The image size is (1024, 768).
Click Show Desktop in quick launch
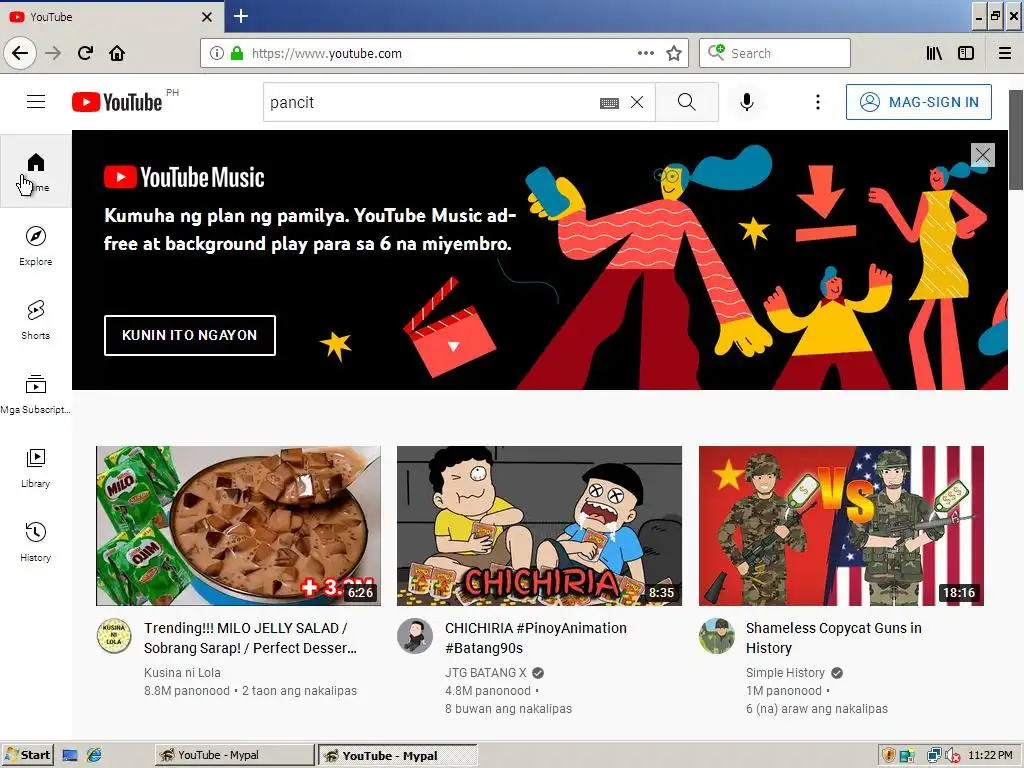(x=70, y=756)
